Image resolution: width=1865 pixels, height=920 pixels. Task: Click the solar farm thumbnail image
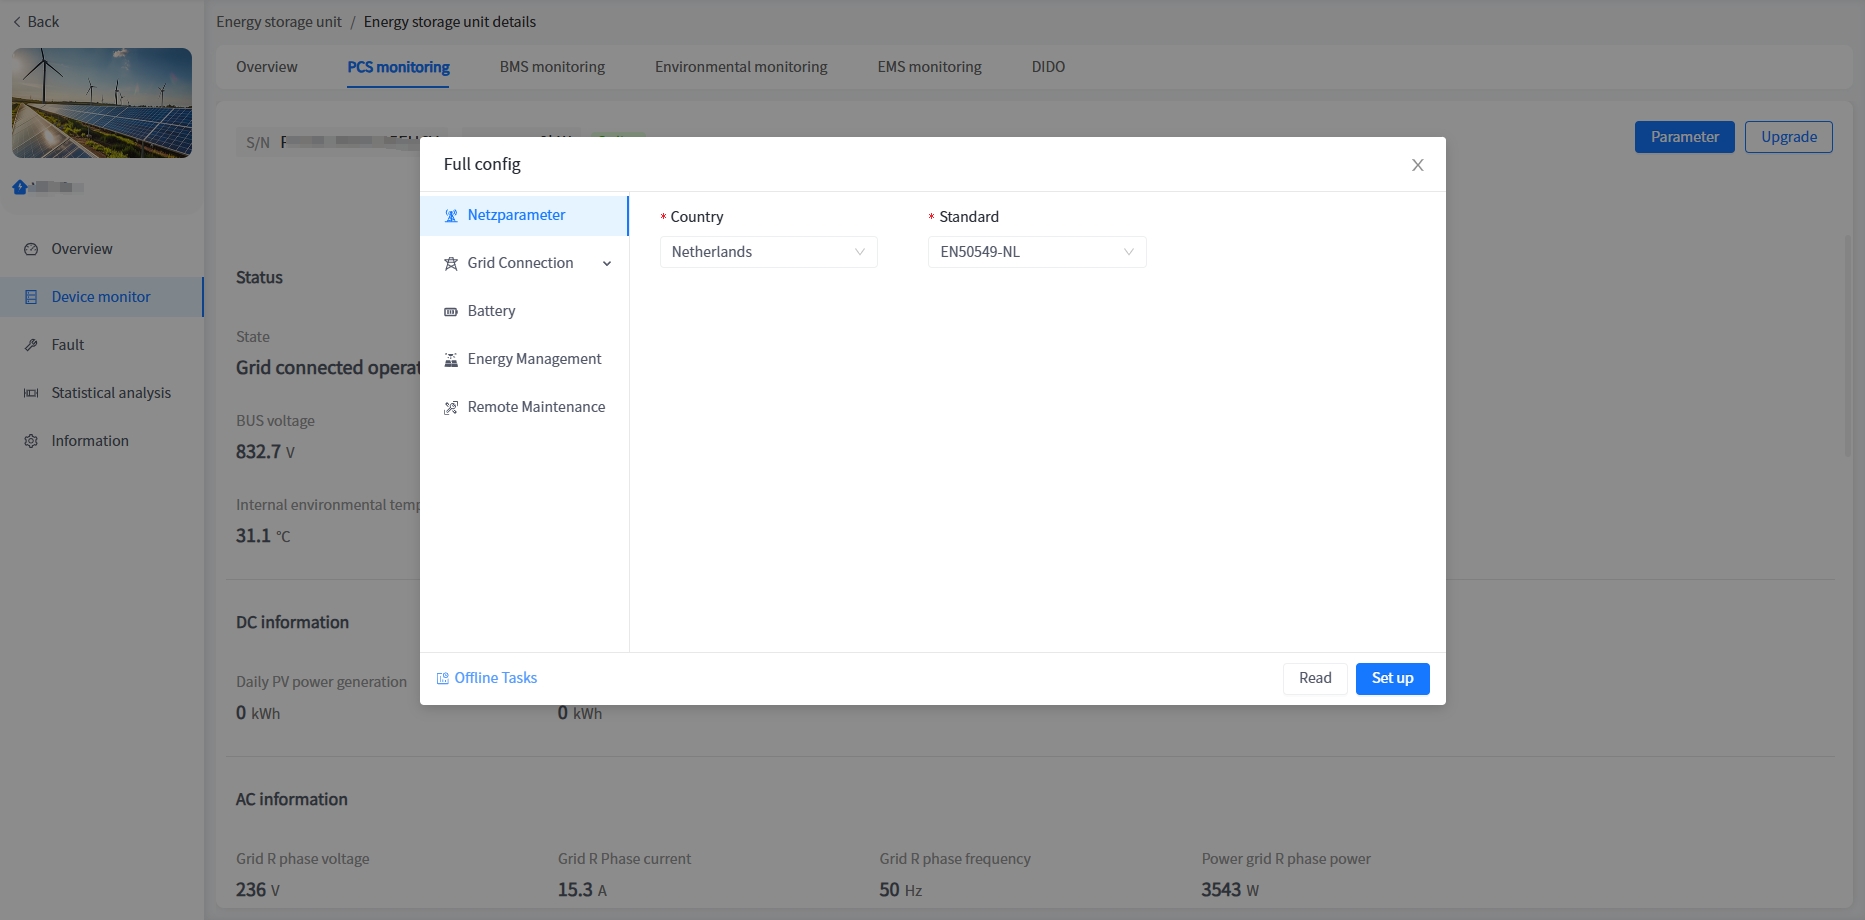[x=102, y=103]
